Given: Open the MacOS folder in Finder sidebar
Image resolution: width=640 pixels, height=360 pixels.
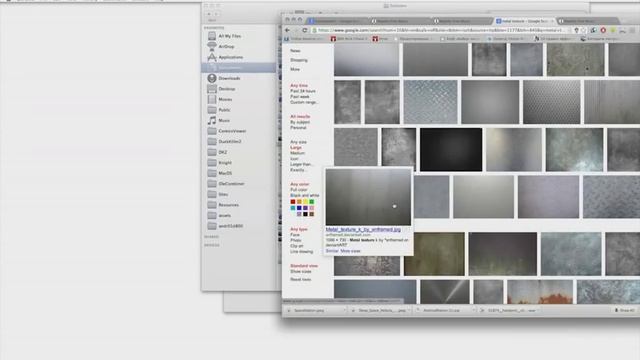Looking at the screenshot, I should tap(225, 173).
